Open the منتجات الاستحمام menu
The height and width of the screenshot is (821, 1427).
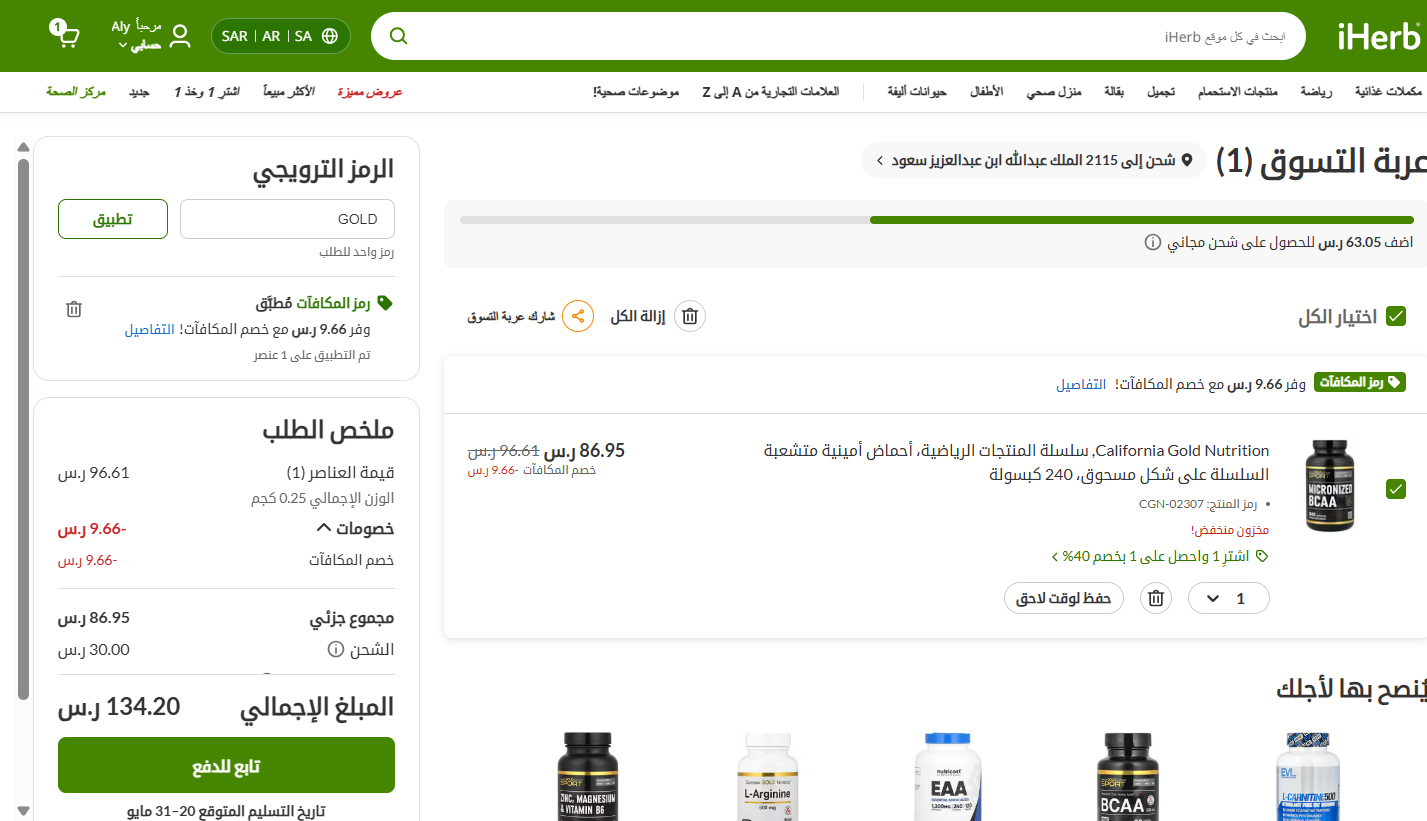(x=1237, y=91)
